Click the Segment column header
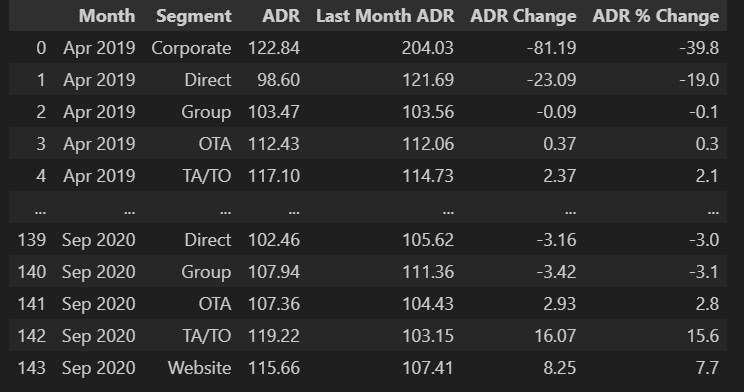This screenshot has height=392, width=744. (x=194, y=16)
